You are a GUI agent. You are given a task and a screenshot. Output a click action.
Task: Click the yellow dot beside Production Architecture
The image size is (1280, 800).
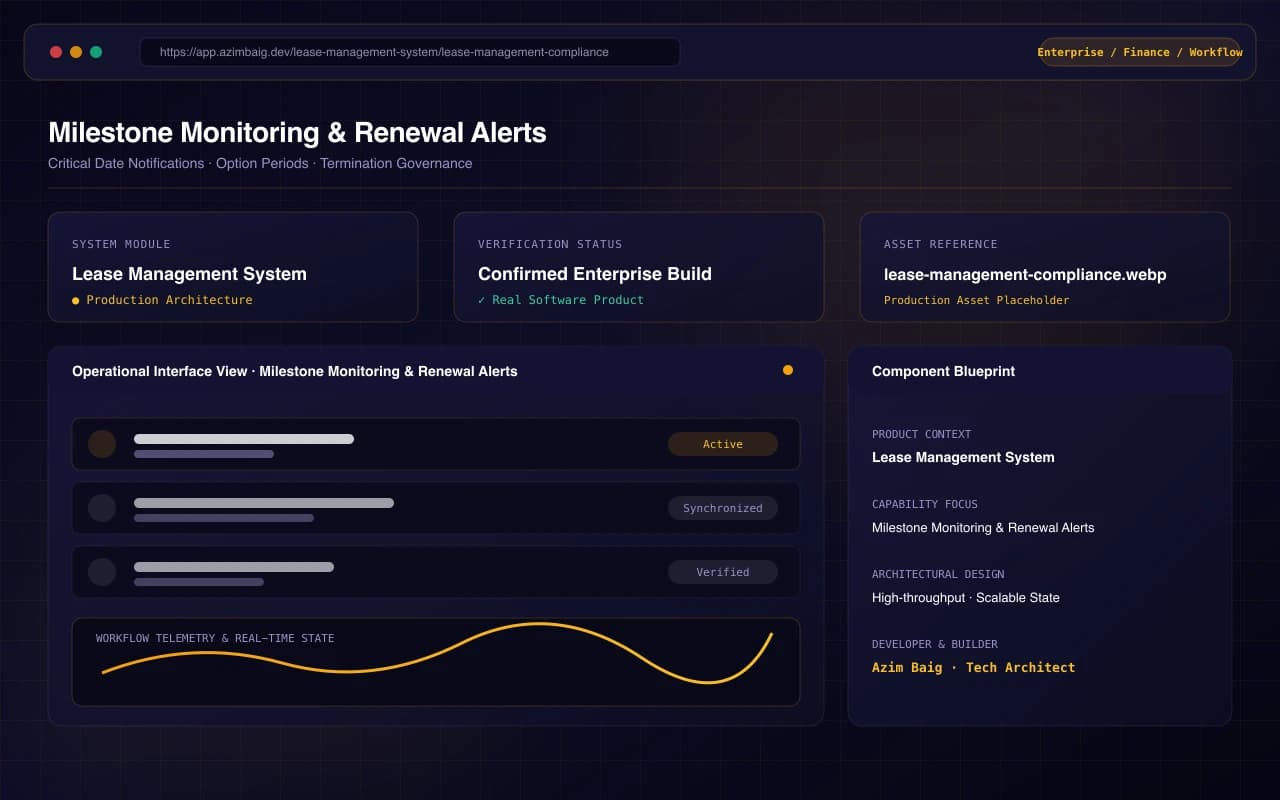(x=76, y=300)
